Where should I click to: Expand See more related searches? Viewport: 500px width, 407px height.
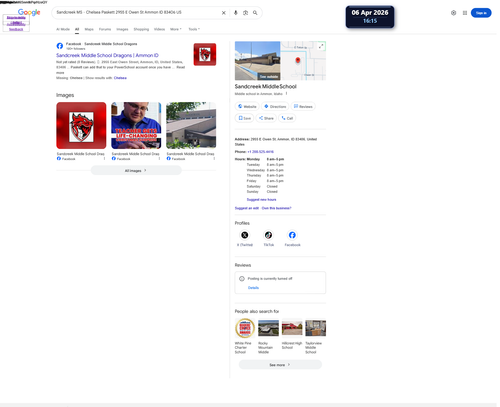[280, 365]
